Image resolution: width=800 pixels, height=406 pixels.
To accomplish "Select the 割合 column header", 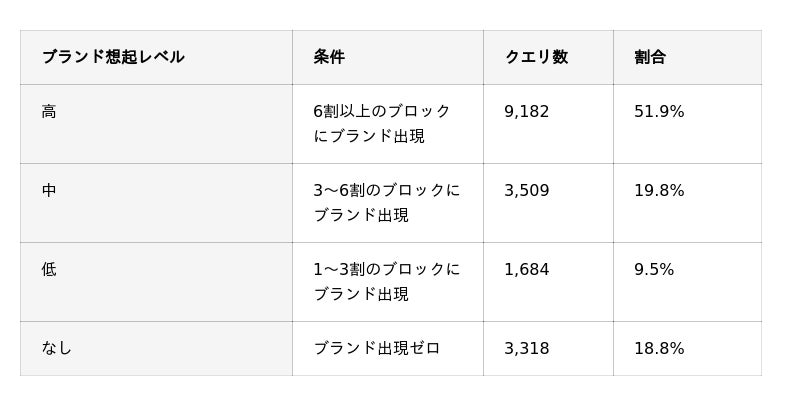I will pos(650,57).
